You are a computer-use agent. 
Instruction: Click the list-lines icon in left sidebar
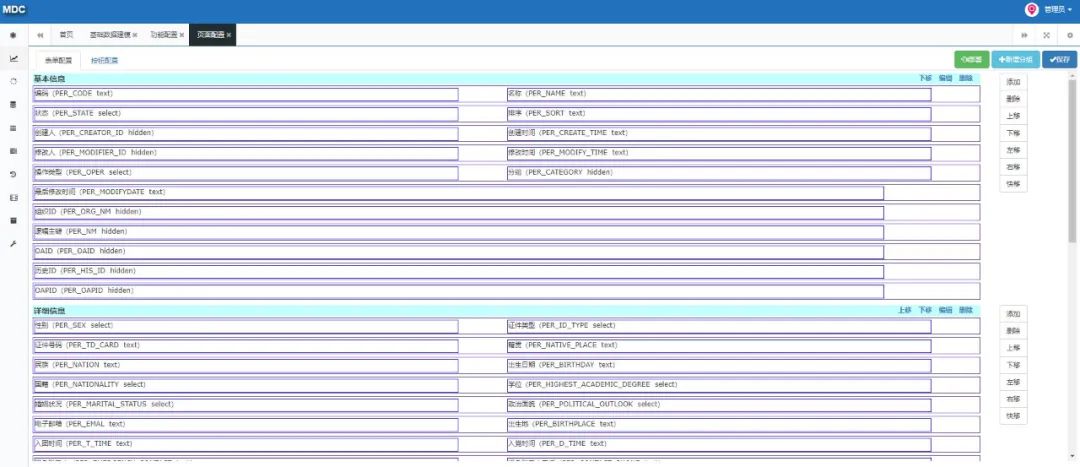pos(13,128)
